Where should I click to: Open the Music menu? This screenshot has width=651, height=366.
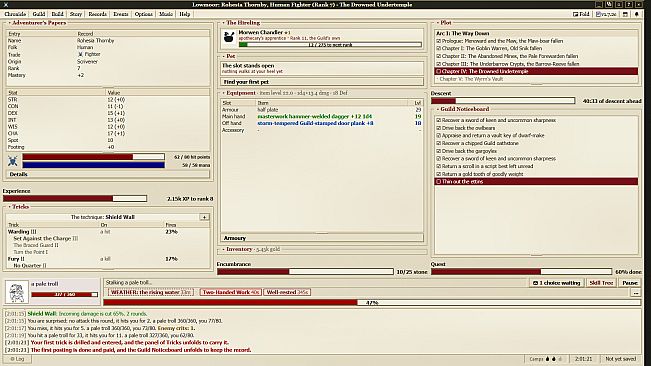pos(166,14)
